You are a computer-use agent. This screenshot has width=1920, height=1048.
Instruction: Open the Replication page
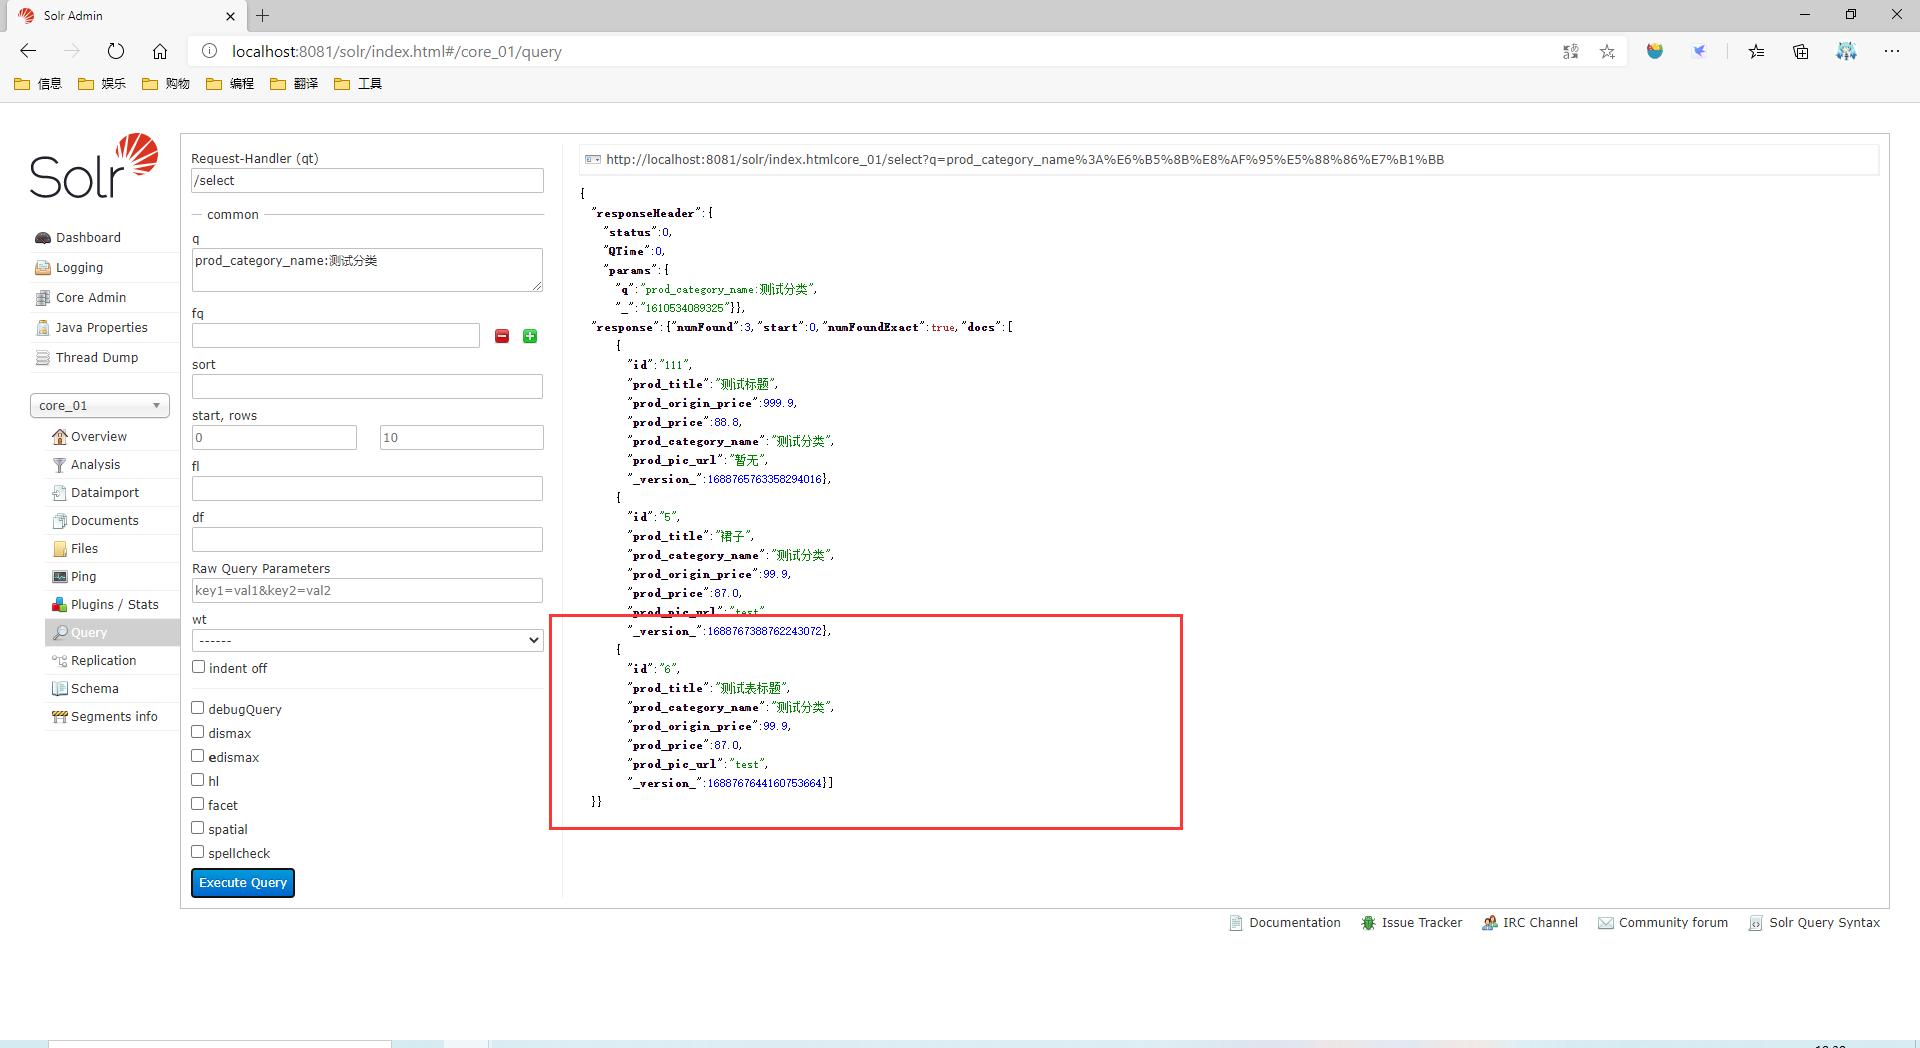coord(103,661)
